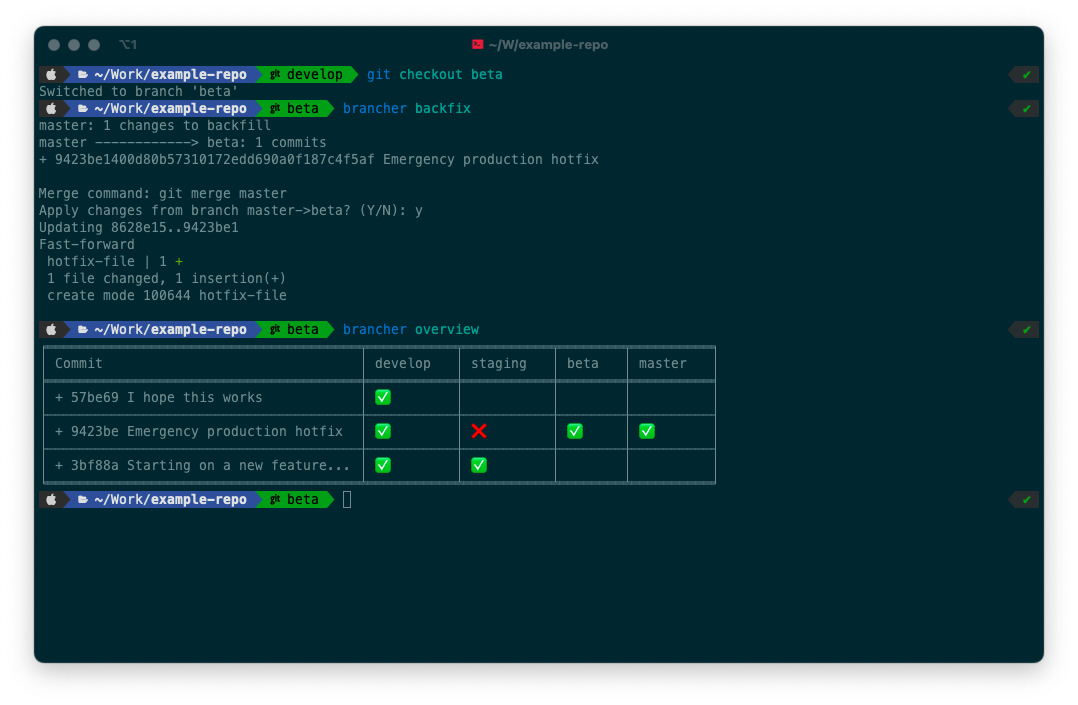
Task: Click the 'Apply changes from branch master->beta?' prompt
Action: (x=231, y=210)
